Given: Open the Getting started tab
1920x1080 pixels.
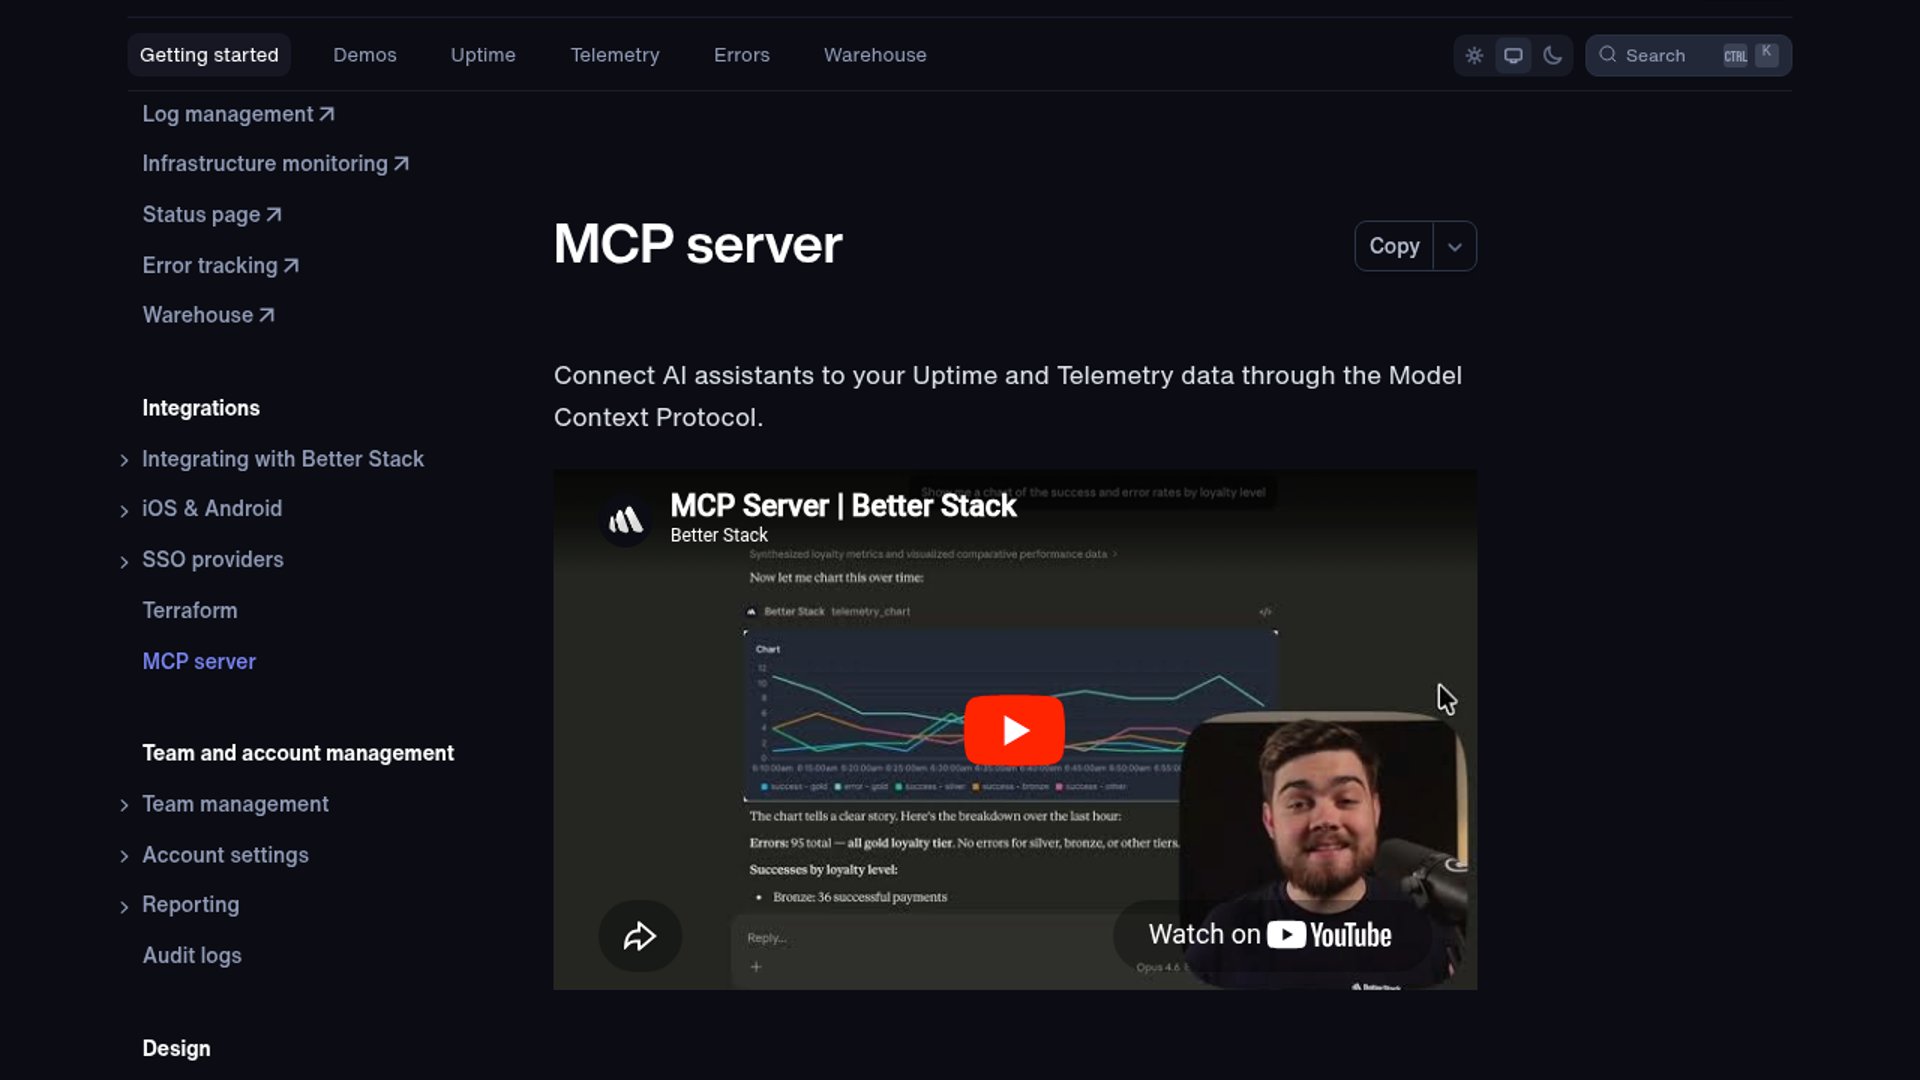Looking at the screenshot, I should pos(209,55).
